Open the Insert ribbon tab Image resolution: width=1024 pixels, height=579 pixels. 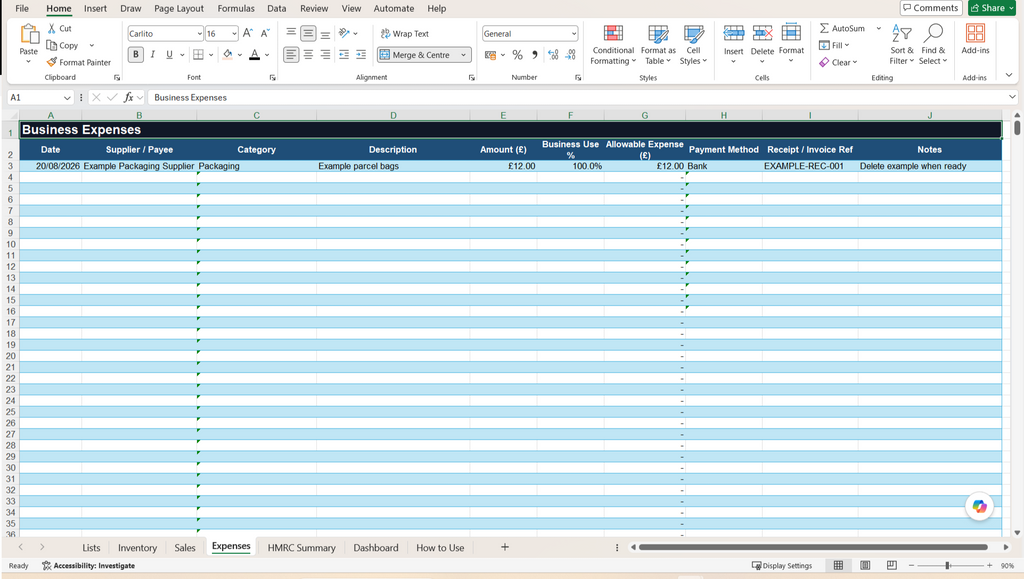coord(95,8)
